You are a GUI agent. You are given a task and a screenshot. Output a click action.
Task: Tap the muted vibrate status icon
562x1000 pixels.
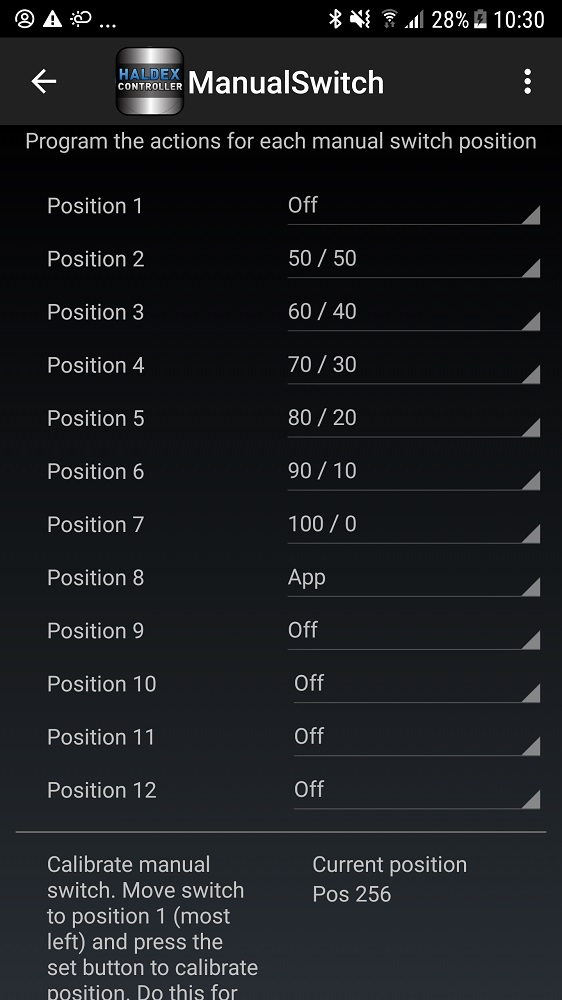pyautogui.click(x=360, y=19)
